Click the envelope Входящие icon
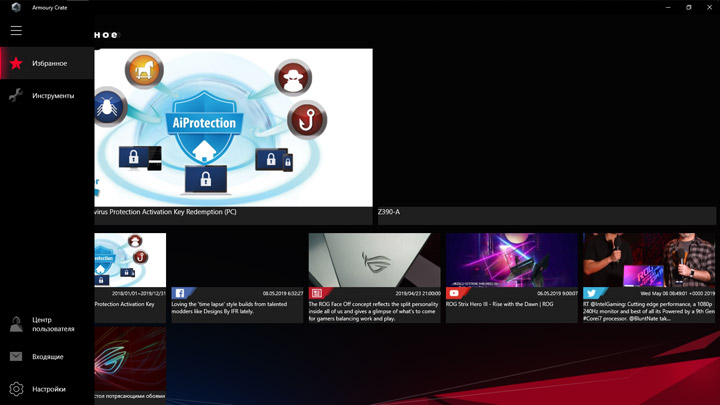Viewport: 720px width, 405px height. [16, 356]
